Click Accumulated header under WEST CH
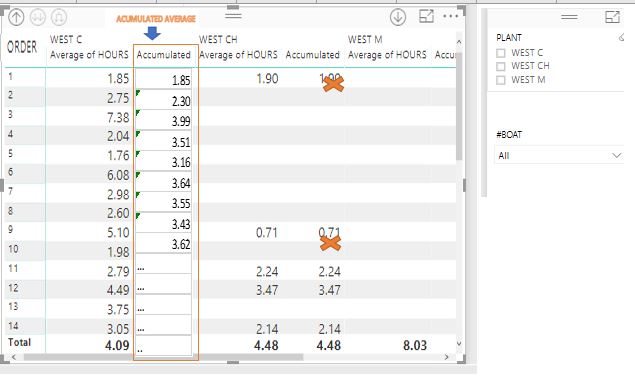This screenshot has width=635, height=379. (x=312, y=55)
